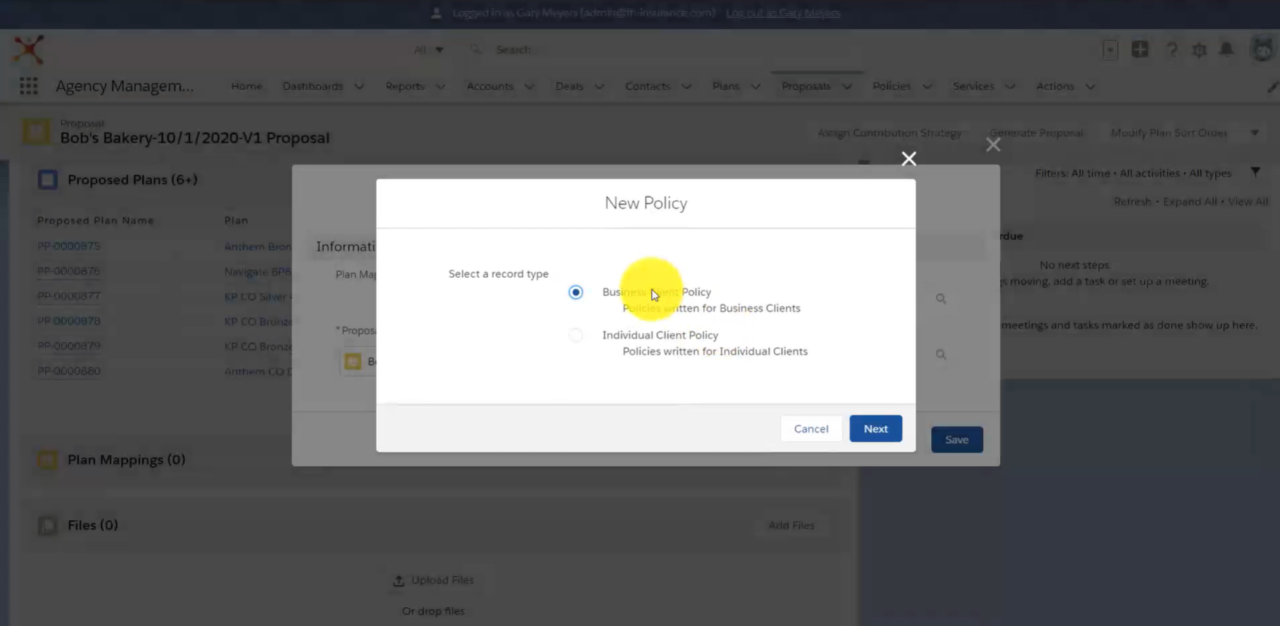Open the global actions plus icon
The width and height of the screenshot is (1280, 626).
[1140, 48]
